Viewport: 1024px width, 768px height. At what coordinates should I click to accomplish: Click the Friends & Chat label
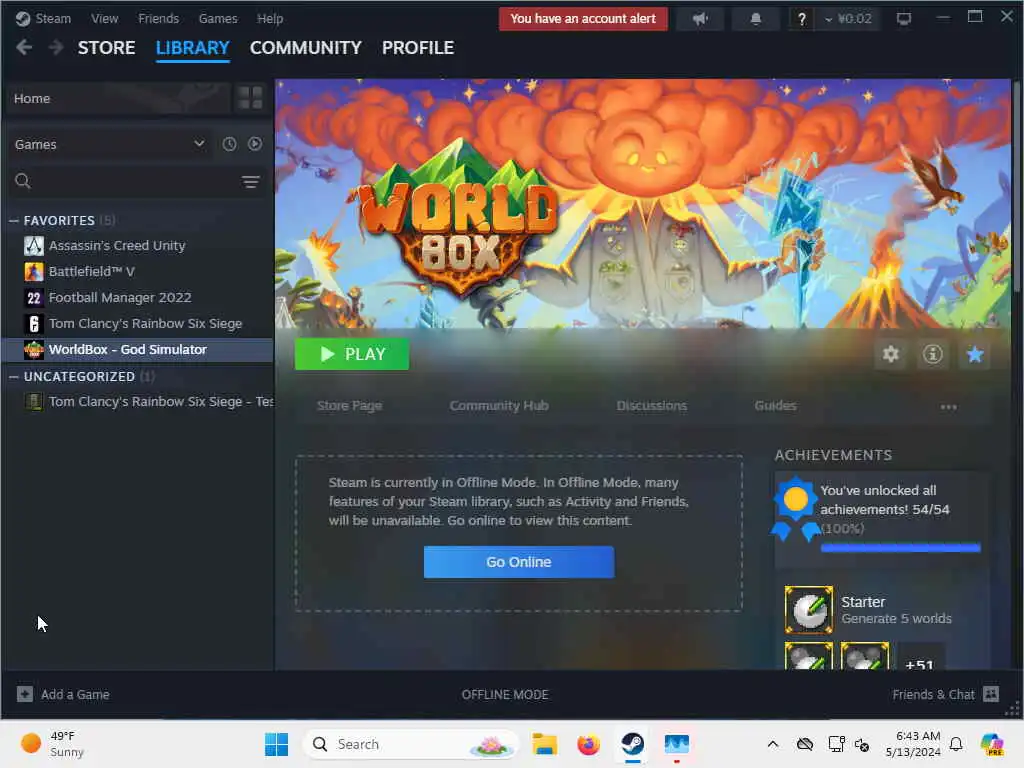point(933,694)
